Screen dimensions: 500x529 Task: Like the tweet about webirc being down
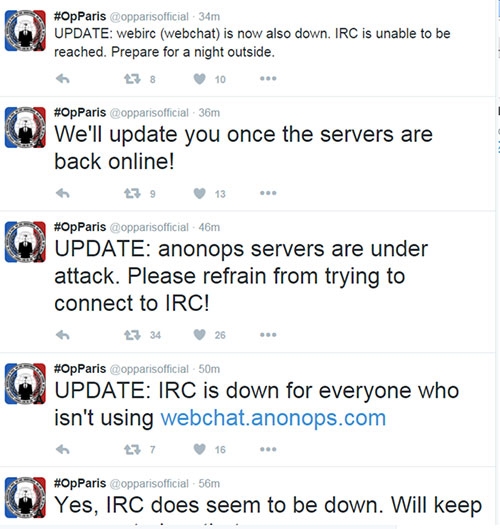coord(199,79)
